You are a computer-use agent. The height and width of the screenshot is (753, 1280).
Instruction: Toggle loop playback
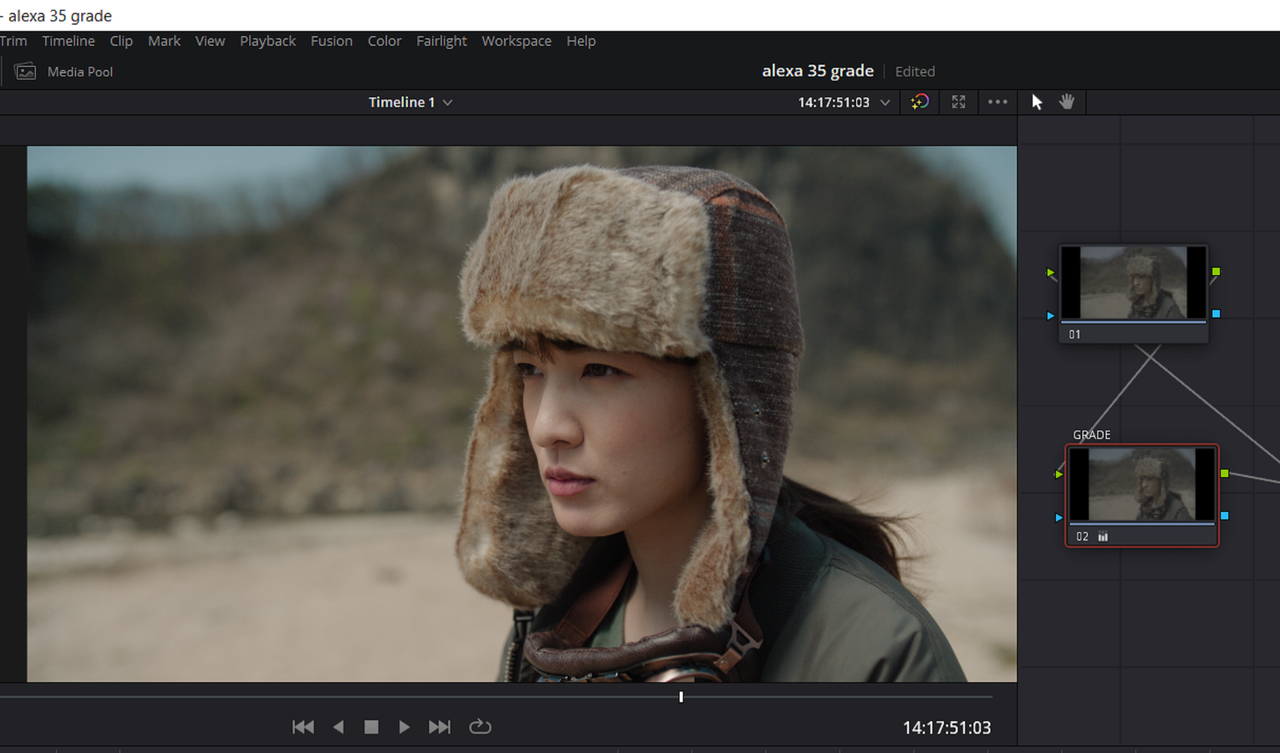[x=480, y=727]
